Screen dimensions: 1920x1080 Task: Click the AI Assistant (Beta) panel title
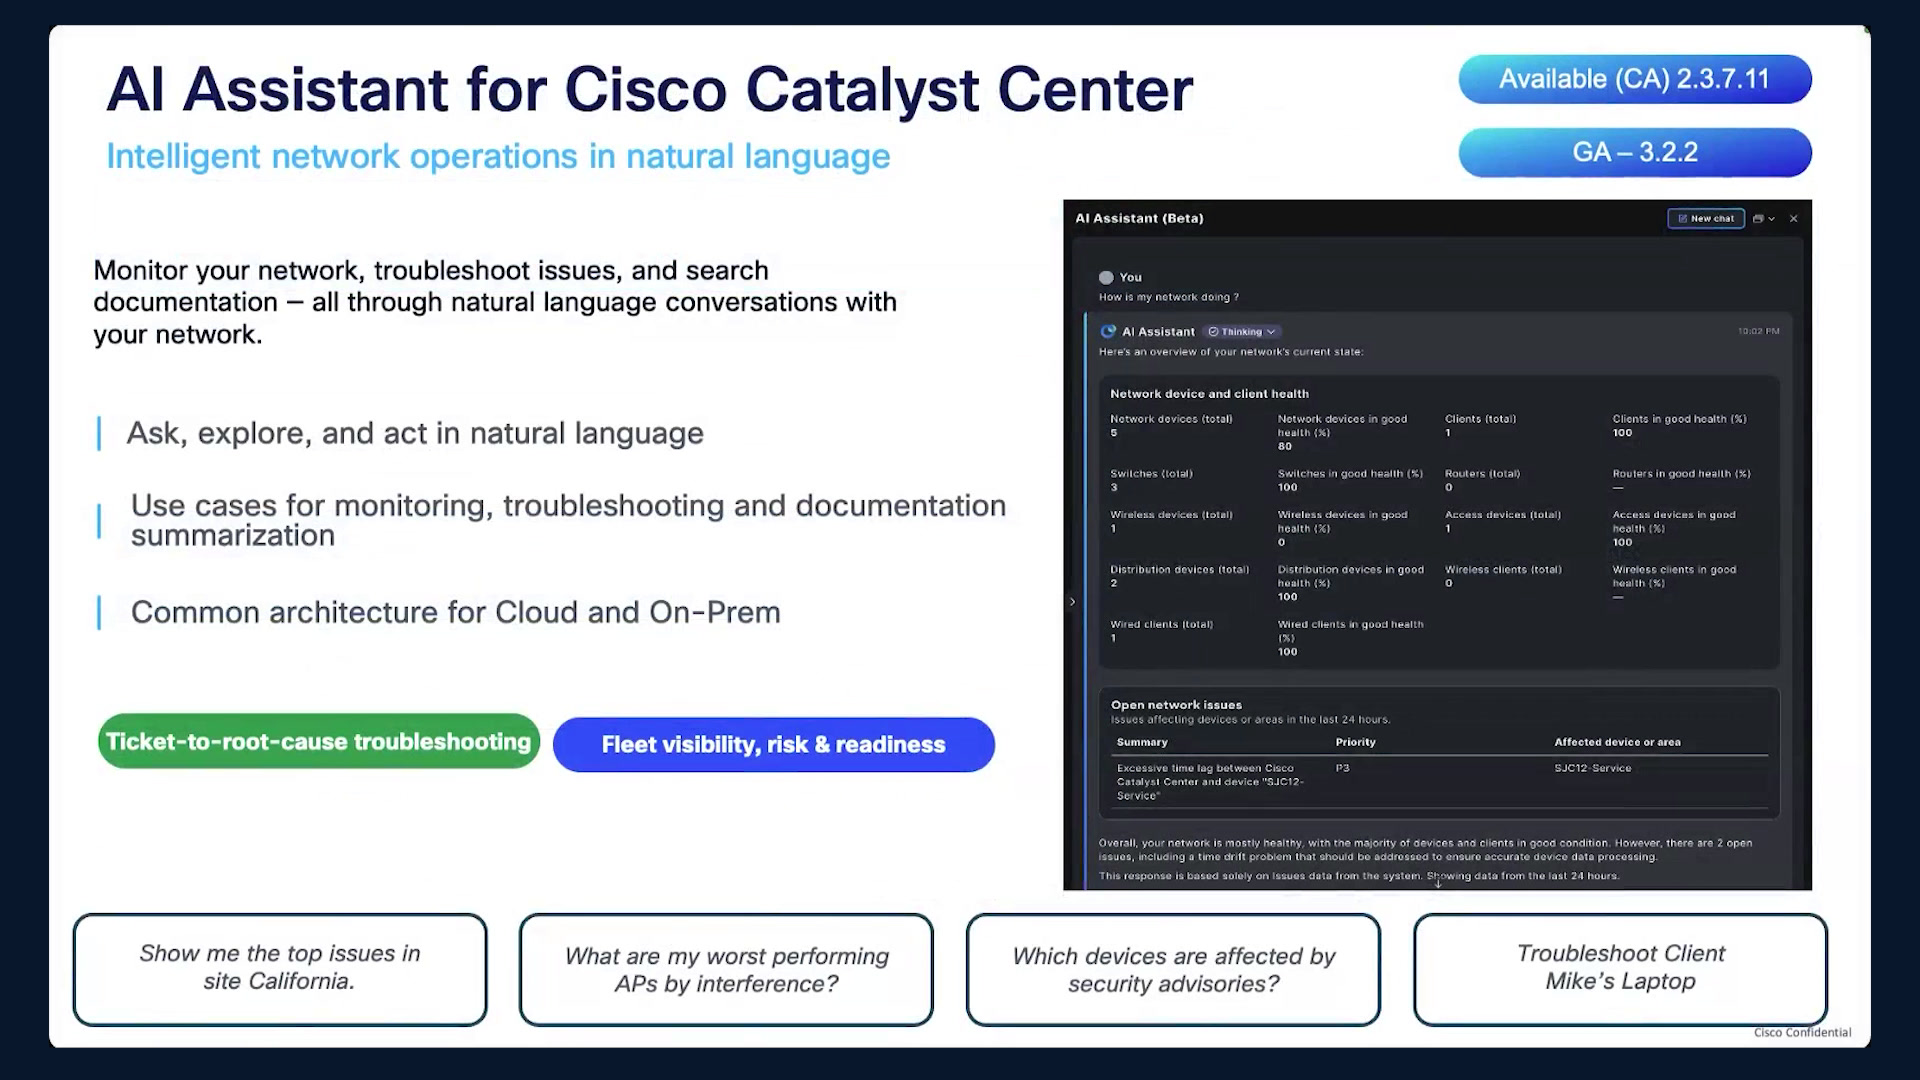(1139, 218)
